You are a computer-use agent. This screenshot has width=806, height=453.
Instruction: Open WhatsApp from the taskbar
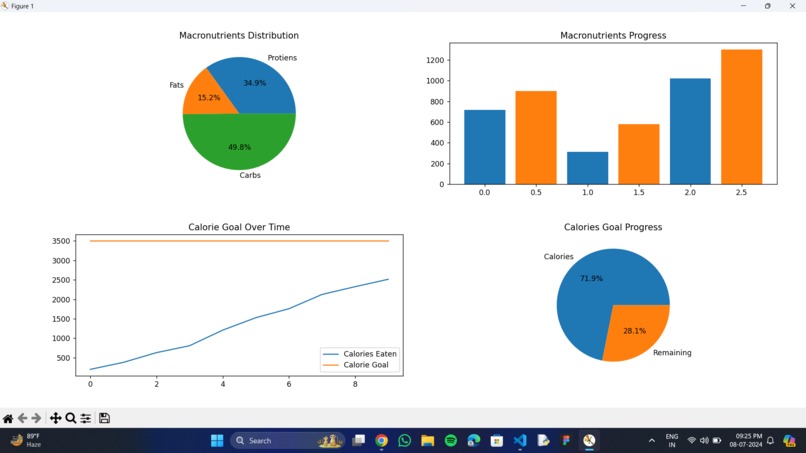405,441
